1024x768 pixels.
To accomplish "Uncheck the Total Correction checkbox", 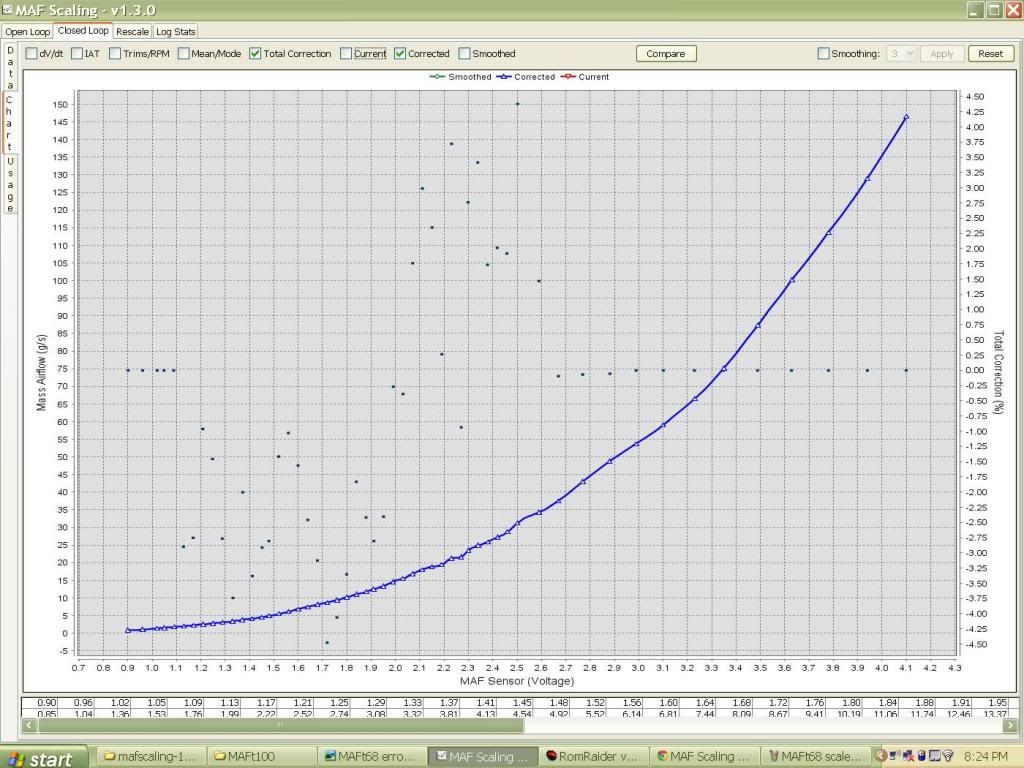I will [256, 54].
